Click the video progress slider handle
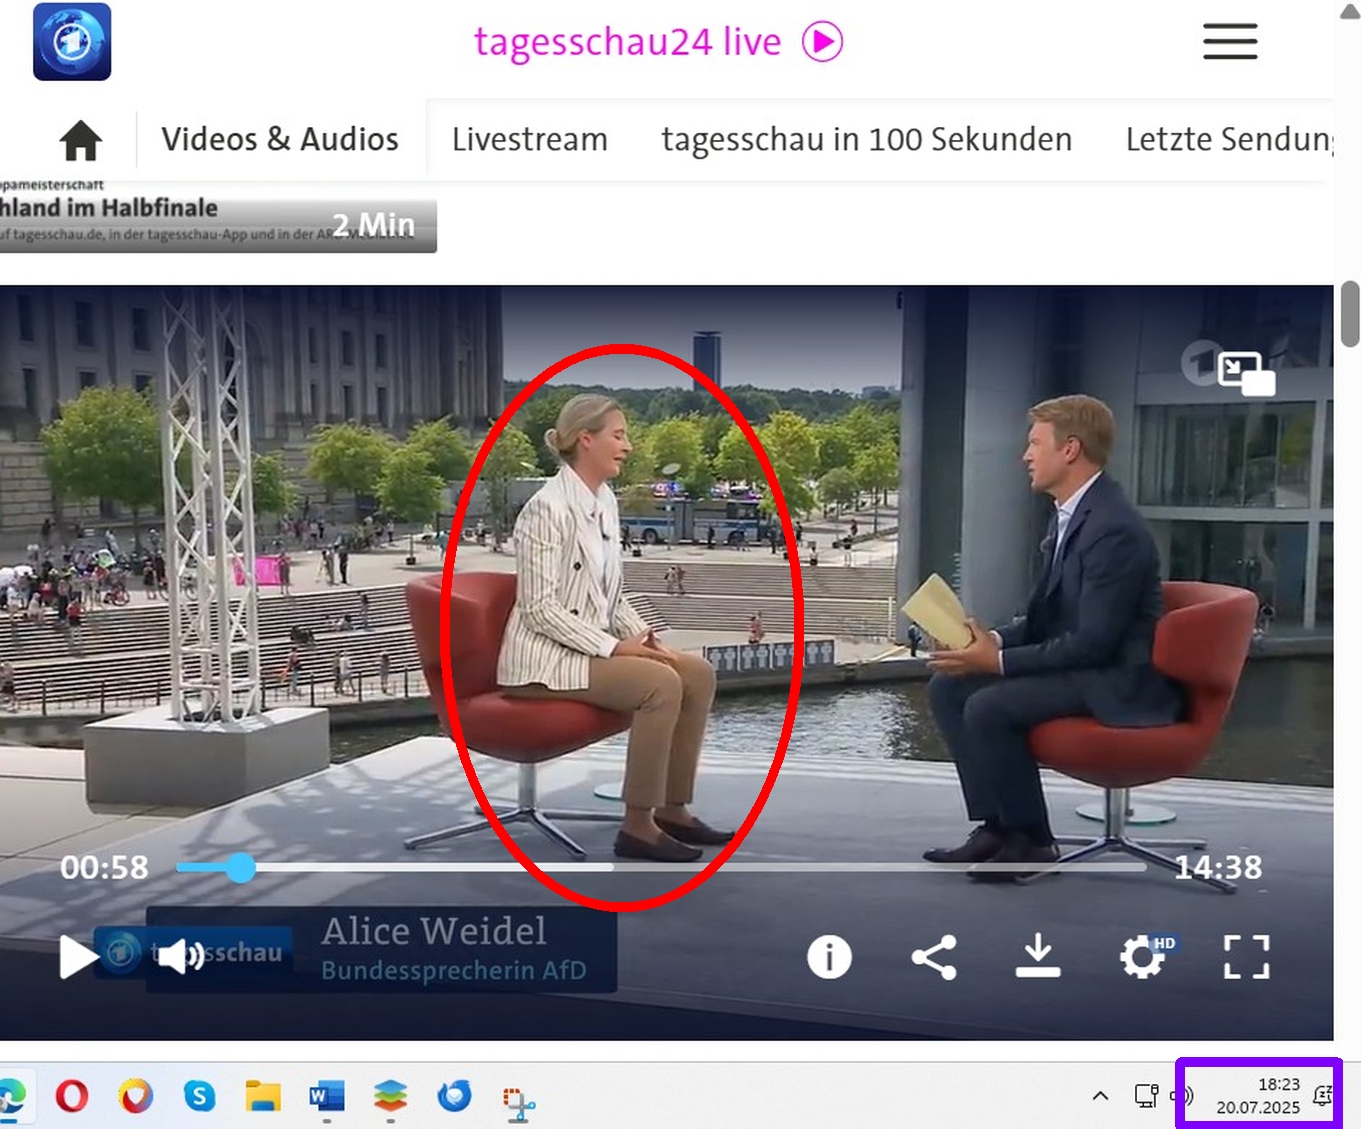Screen dimensions: 1361x1129 [x=240, y=868]
